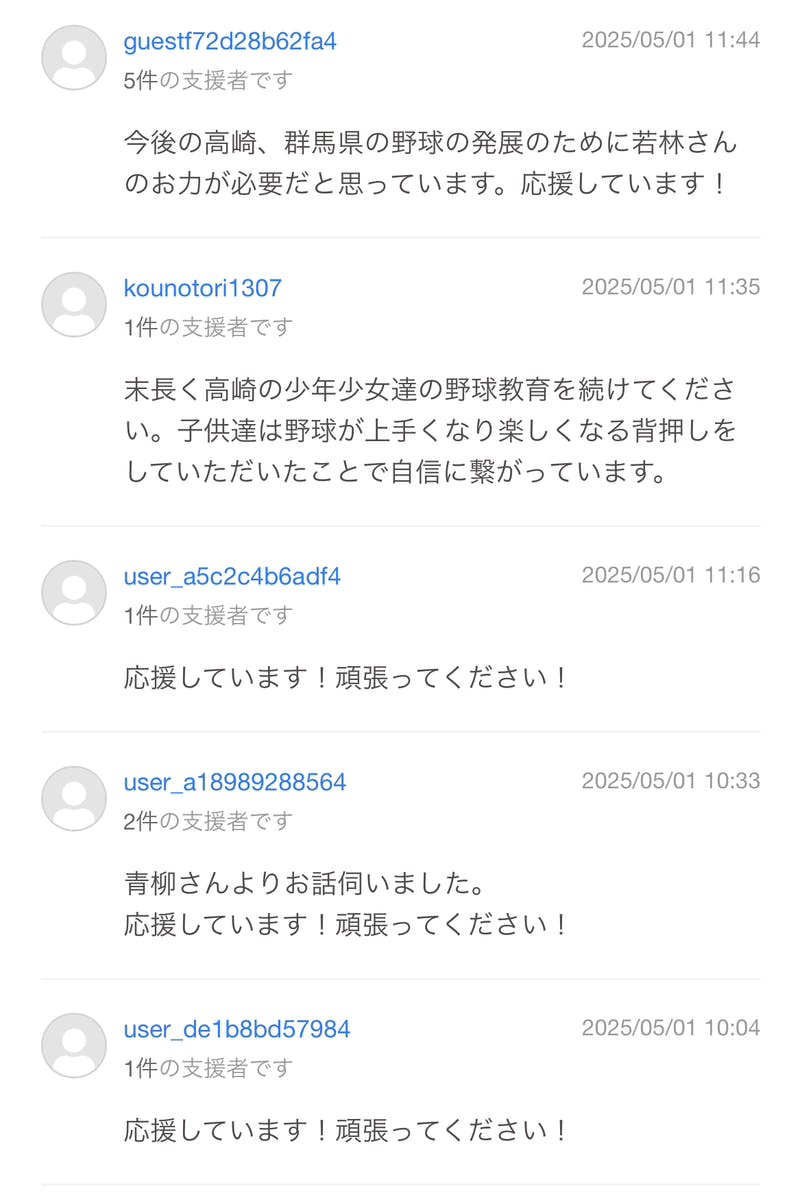This screenshot has height=1200, width=802.
Task: Select the 2025/05/01 10:04 timestamp
Action: click(x=670, y=1028)
